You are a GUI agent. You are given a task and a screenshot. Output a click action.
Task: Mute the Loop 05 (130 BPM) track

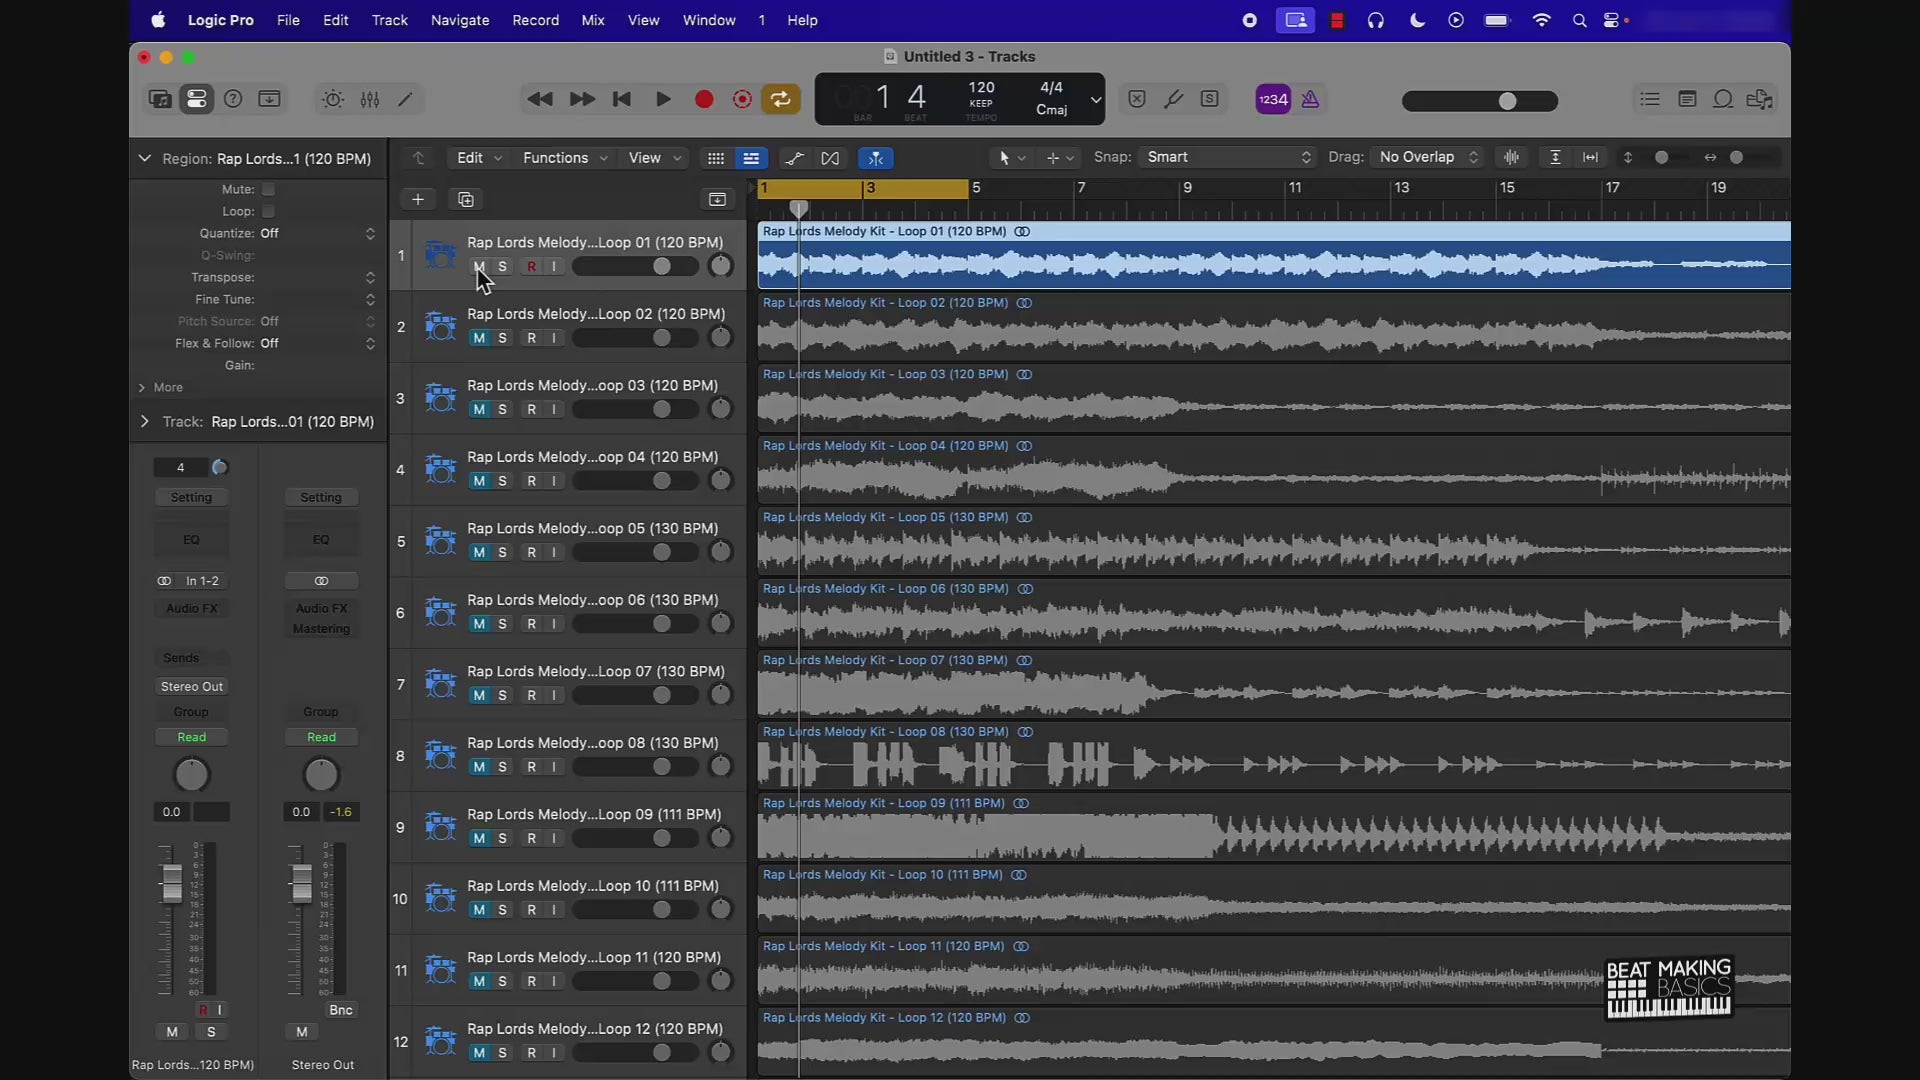[x=479, y=552]
